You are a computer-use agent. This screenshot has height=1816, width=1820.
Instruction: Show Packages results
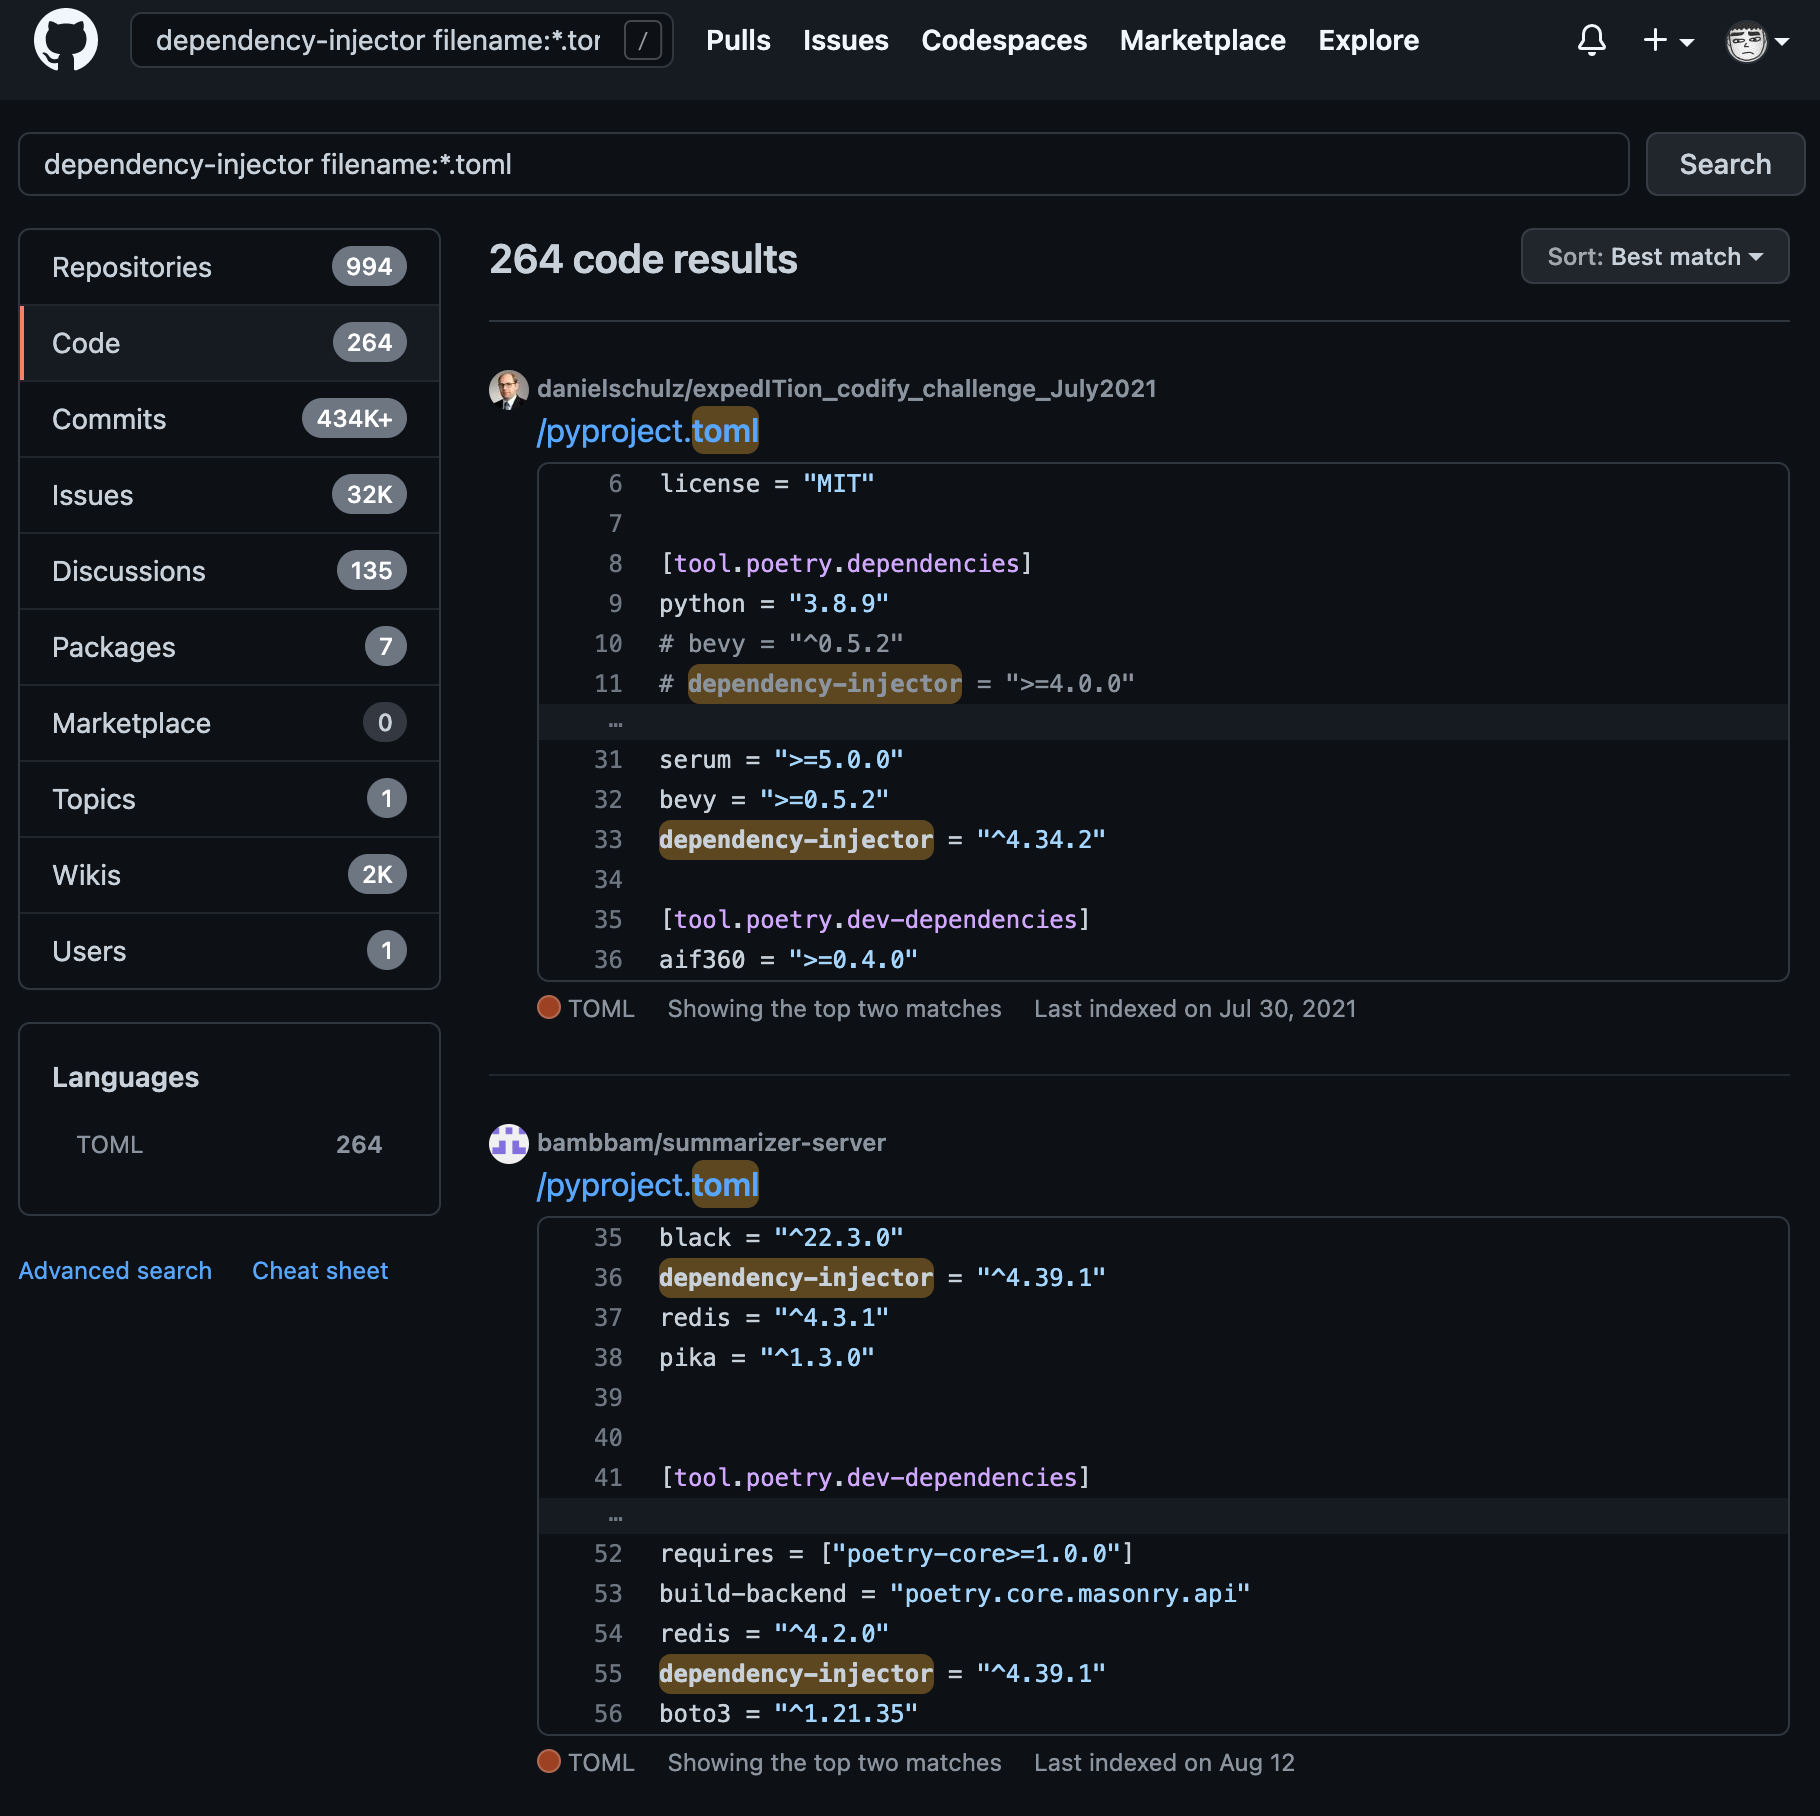click(229, 647)
